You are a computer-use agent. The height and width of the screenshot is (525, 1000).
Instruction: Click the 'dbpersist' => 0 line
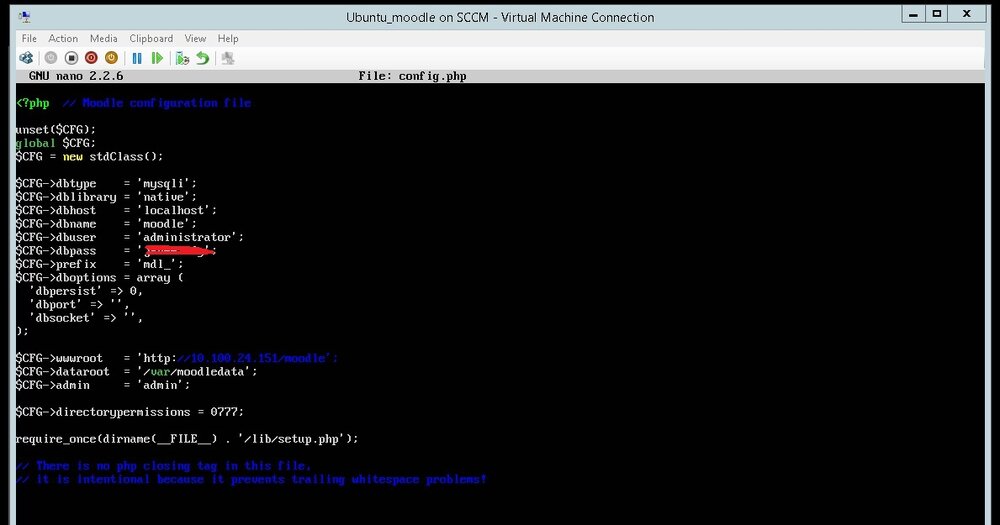point(86,291)
